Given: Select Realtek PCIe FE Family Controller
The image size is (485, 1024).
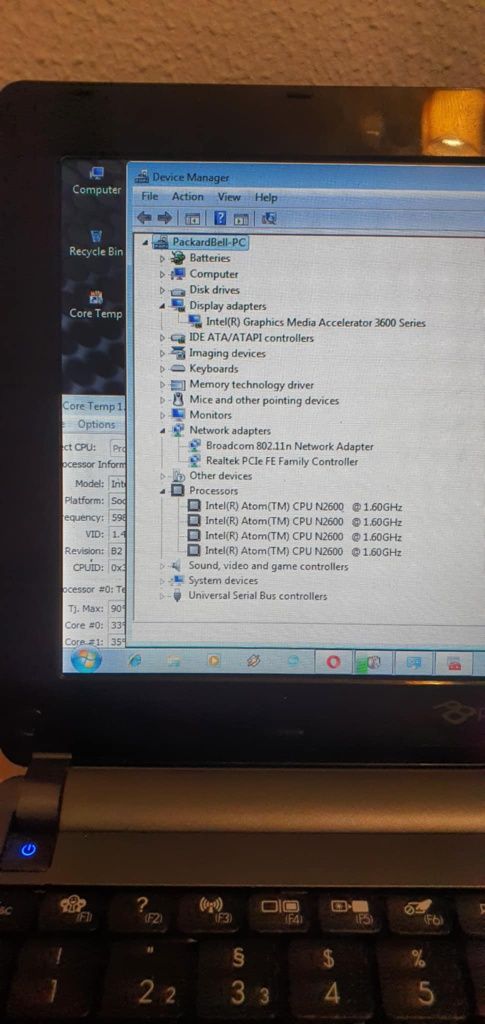Looking at the screenshot, I should pyautogui.click(x=282, y=462).
